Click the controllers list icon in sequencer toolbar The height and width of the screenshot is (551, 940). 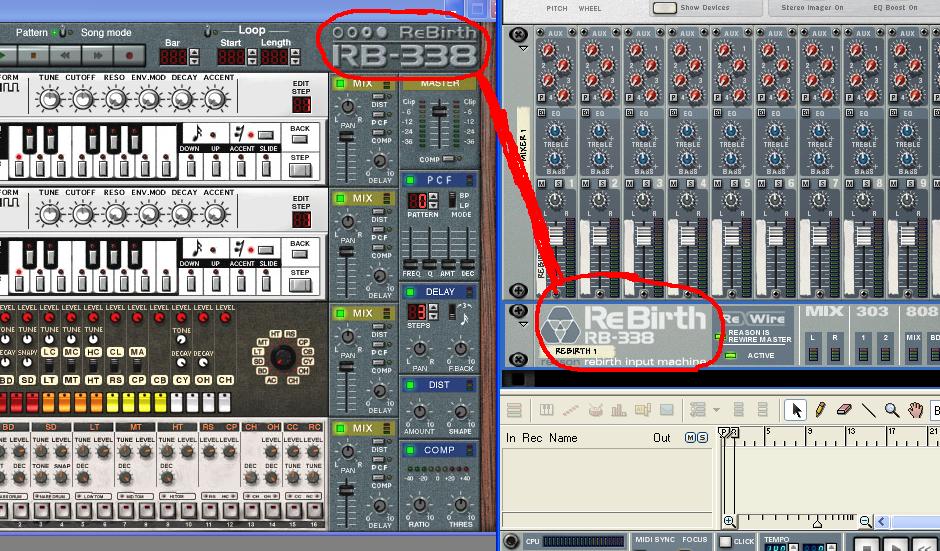coord(698,410)
